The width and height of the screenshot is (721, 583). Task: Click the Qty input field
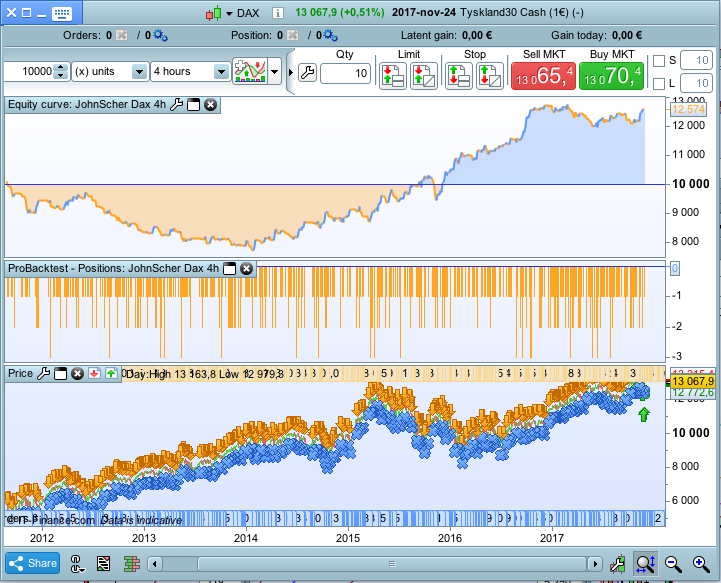coord(345,73)
